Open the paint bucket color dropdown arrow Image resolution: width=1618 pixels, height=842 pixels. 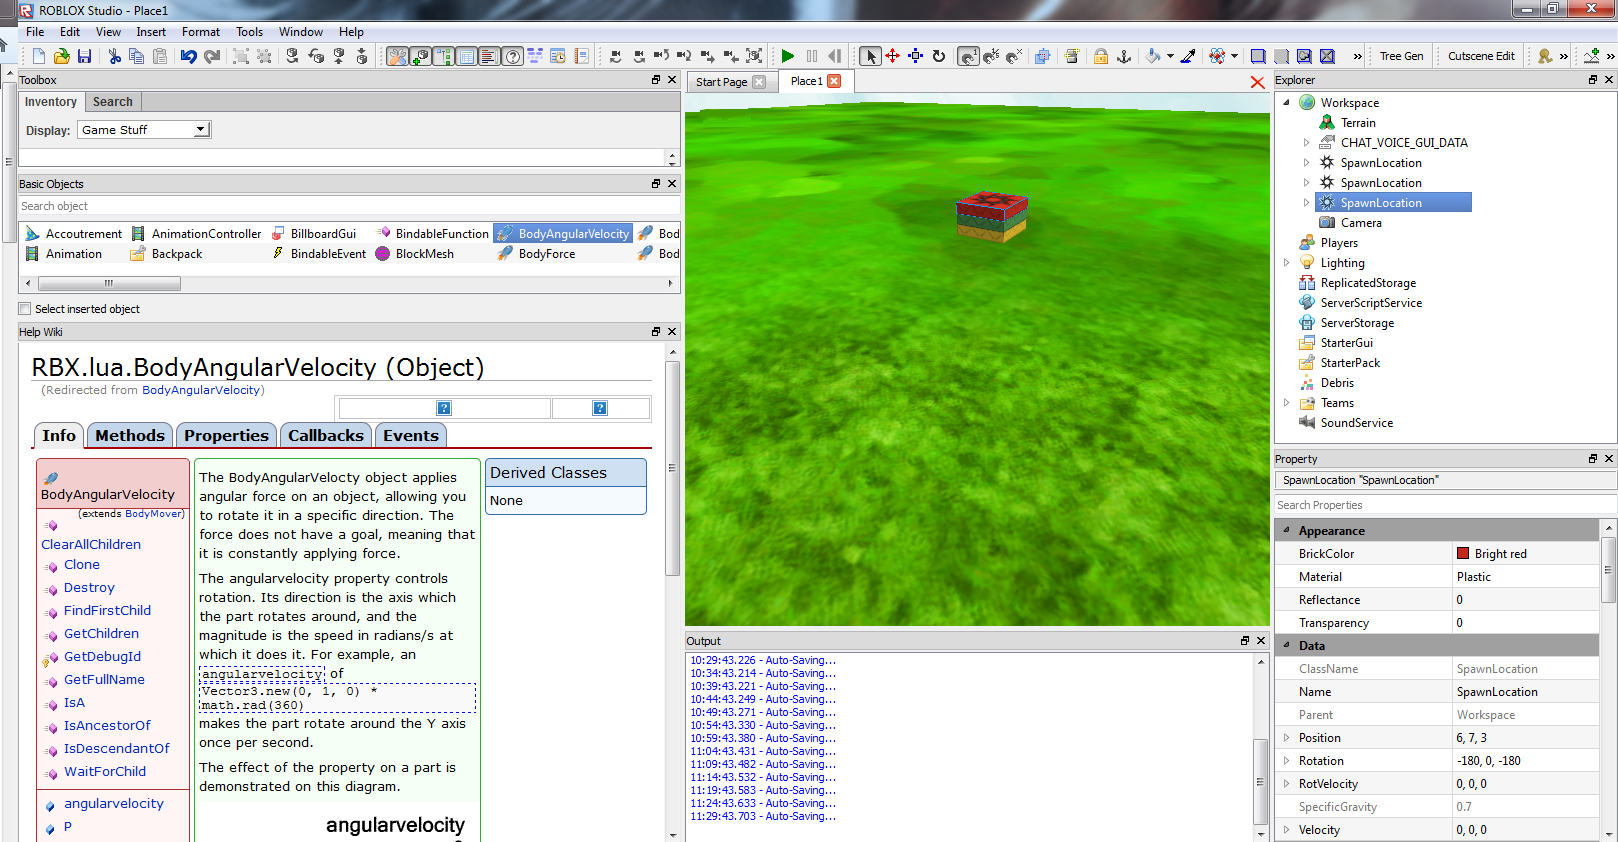click(1170, 57)
